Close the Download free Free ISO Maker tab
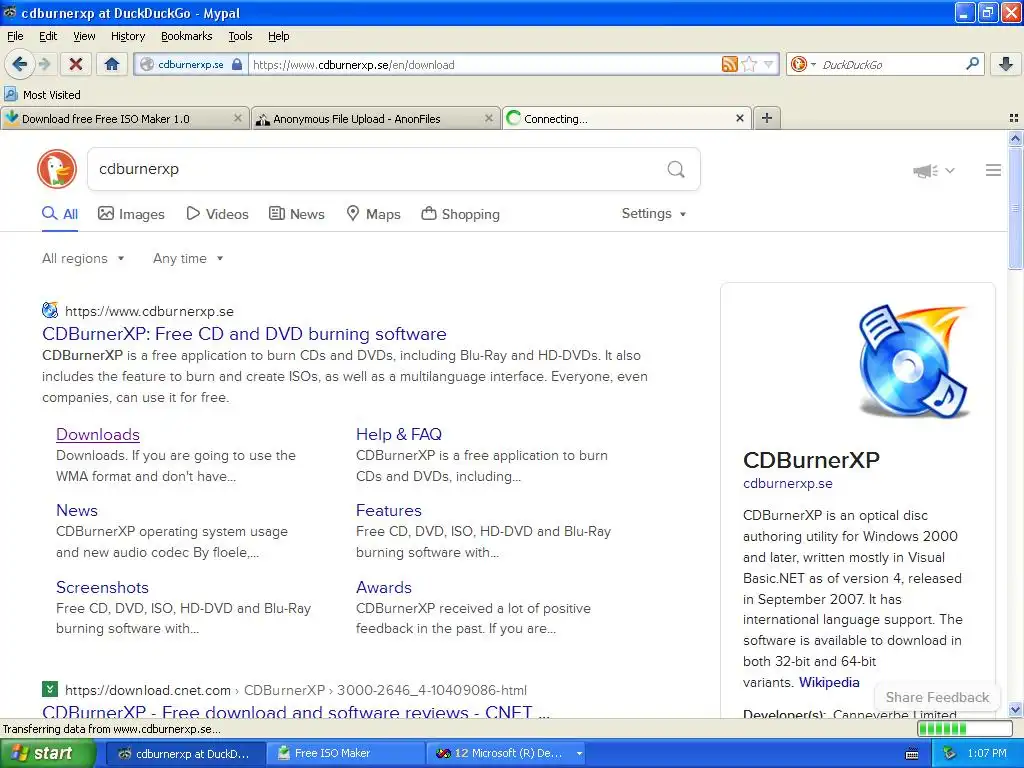Image resolution: width=1024 pixels, height=768 pixels. [238, 118]
